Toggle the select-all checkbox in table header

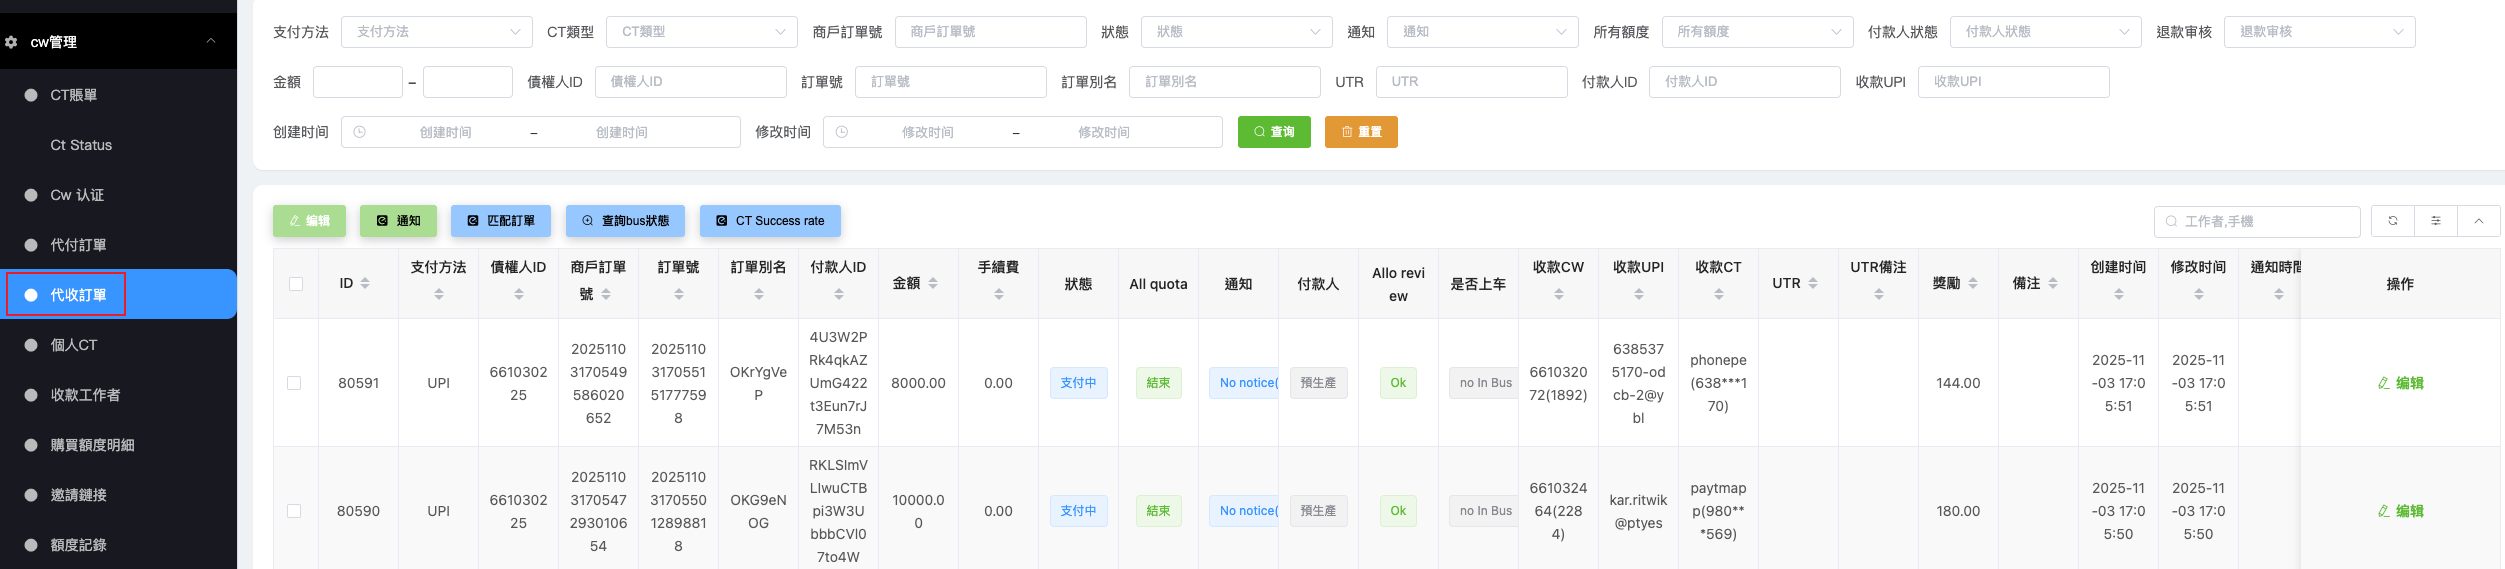pyautogui.click(x=296, y=284)
